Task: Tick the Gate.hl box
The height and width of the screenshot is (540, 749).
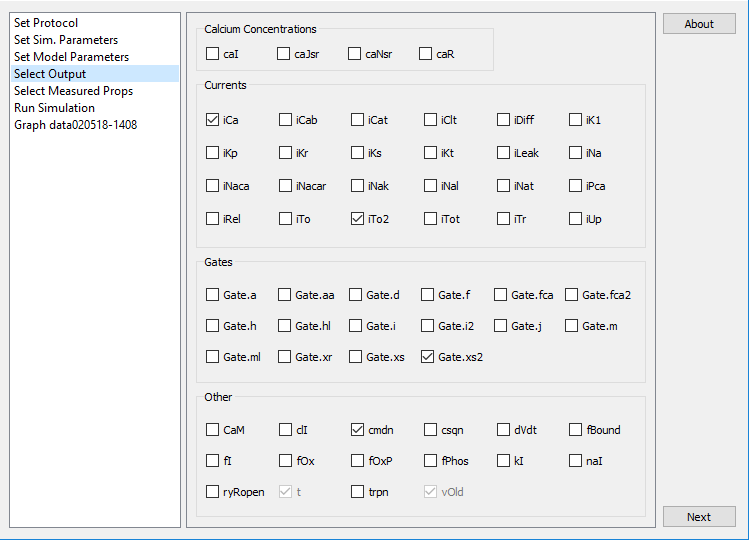Action: click(284, 325)
